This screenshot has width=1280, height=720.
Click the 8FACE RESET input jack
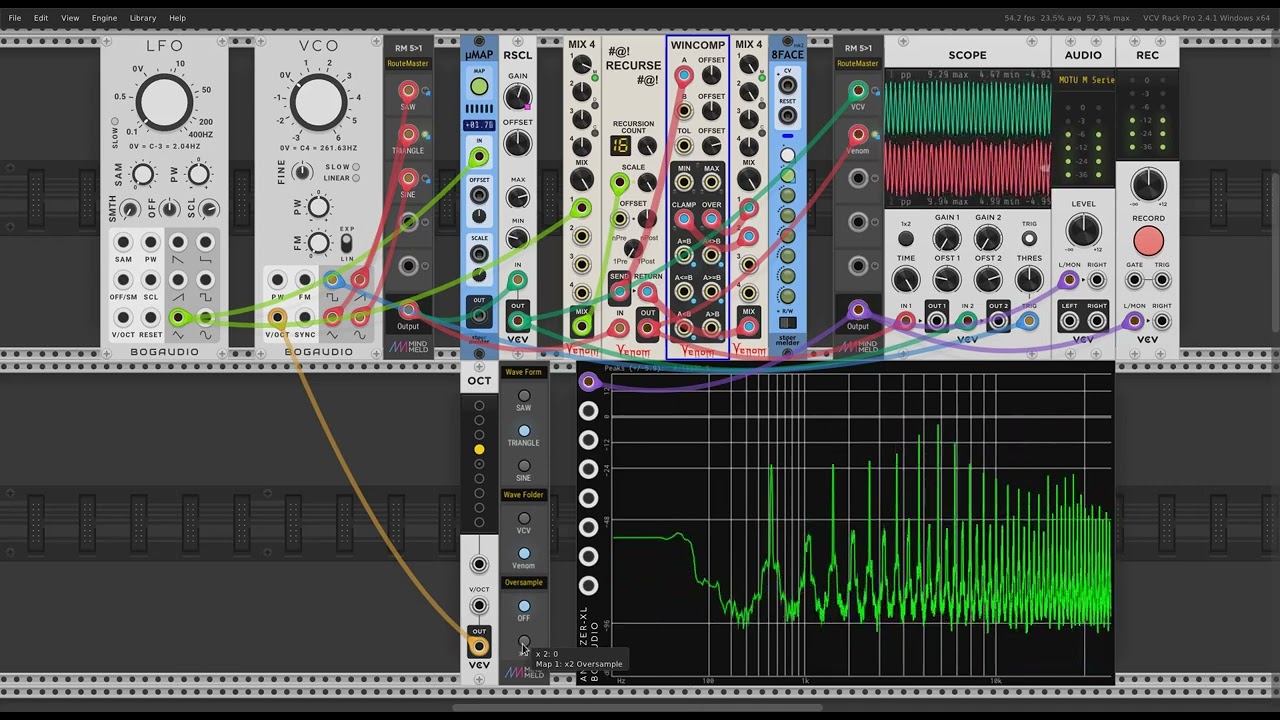coord(787,115)
